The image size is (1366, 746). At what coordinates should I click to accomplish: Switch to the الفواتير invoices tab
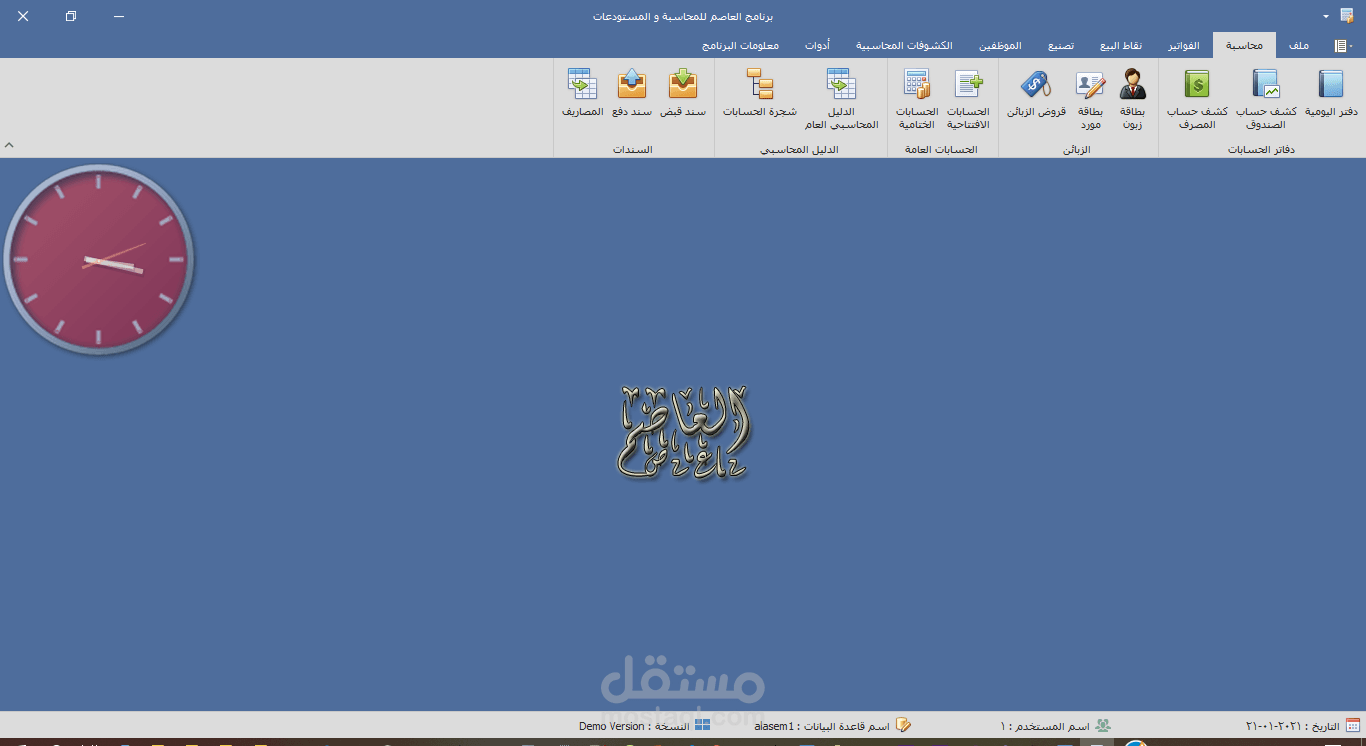pyautogui.click(x=1184, y=46)
